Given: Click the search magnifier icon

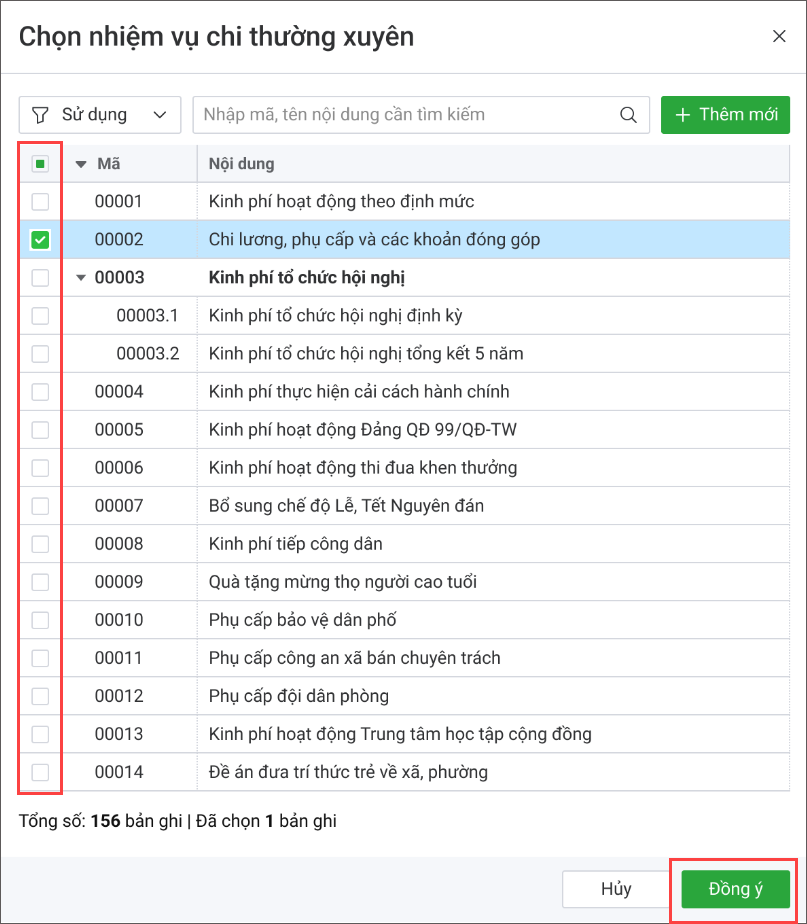Looking at the screenshot, I should [629, 115].
